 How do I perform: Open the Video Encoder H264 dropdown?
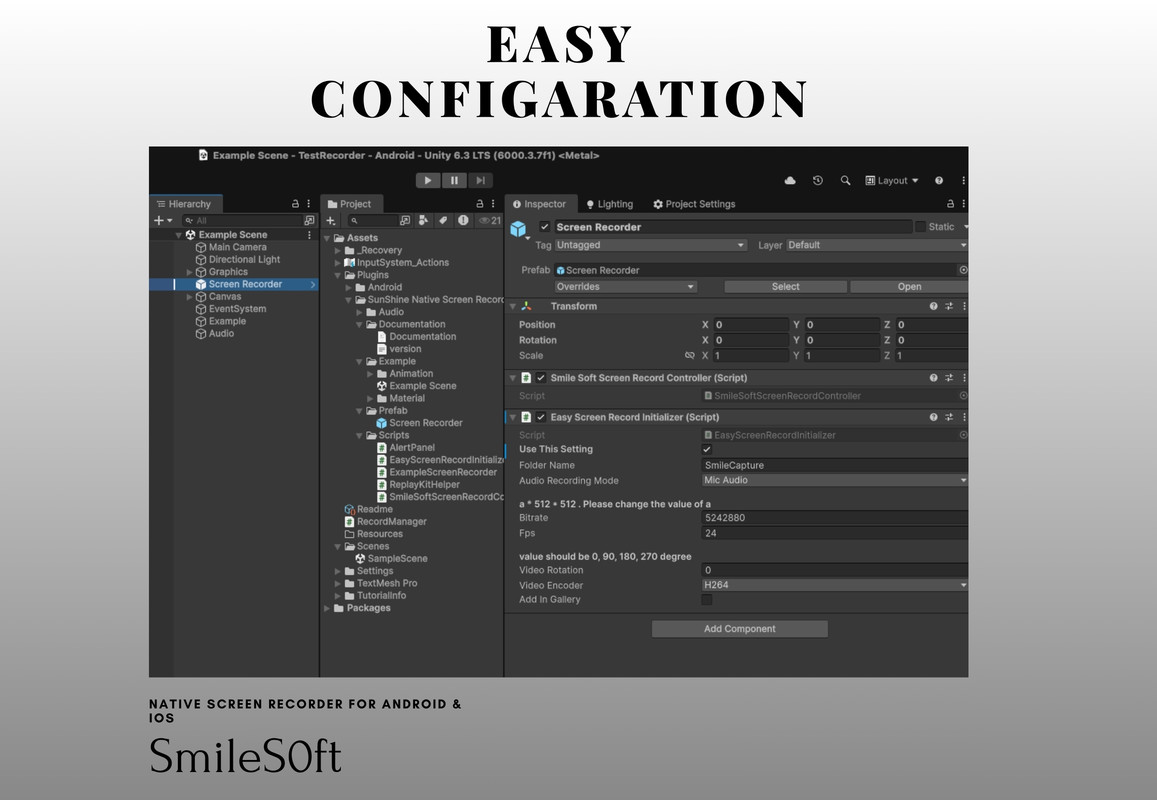click(834, 585)
